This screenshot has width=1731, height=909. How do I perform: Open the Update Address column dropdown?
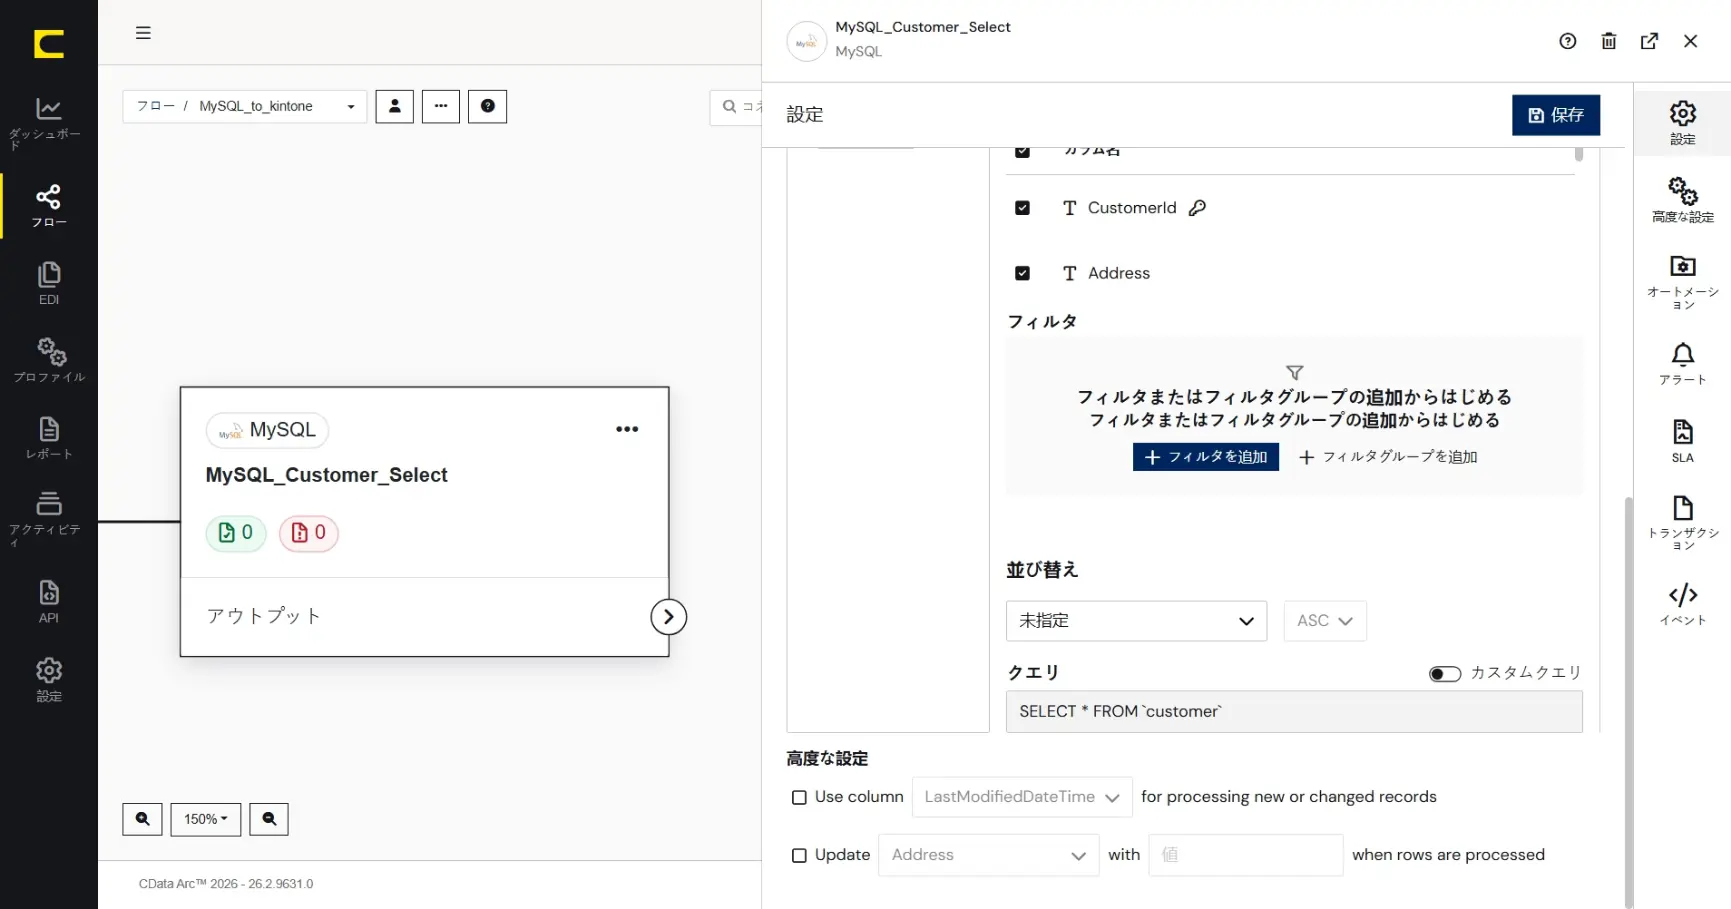pos(989,855)
